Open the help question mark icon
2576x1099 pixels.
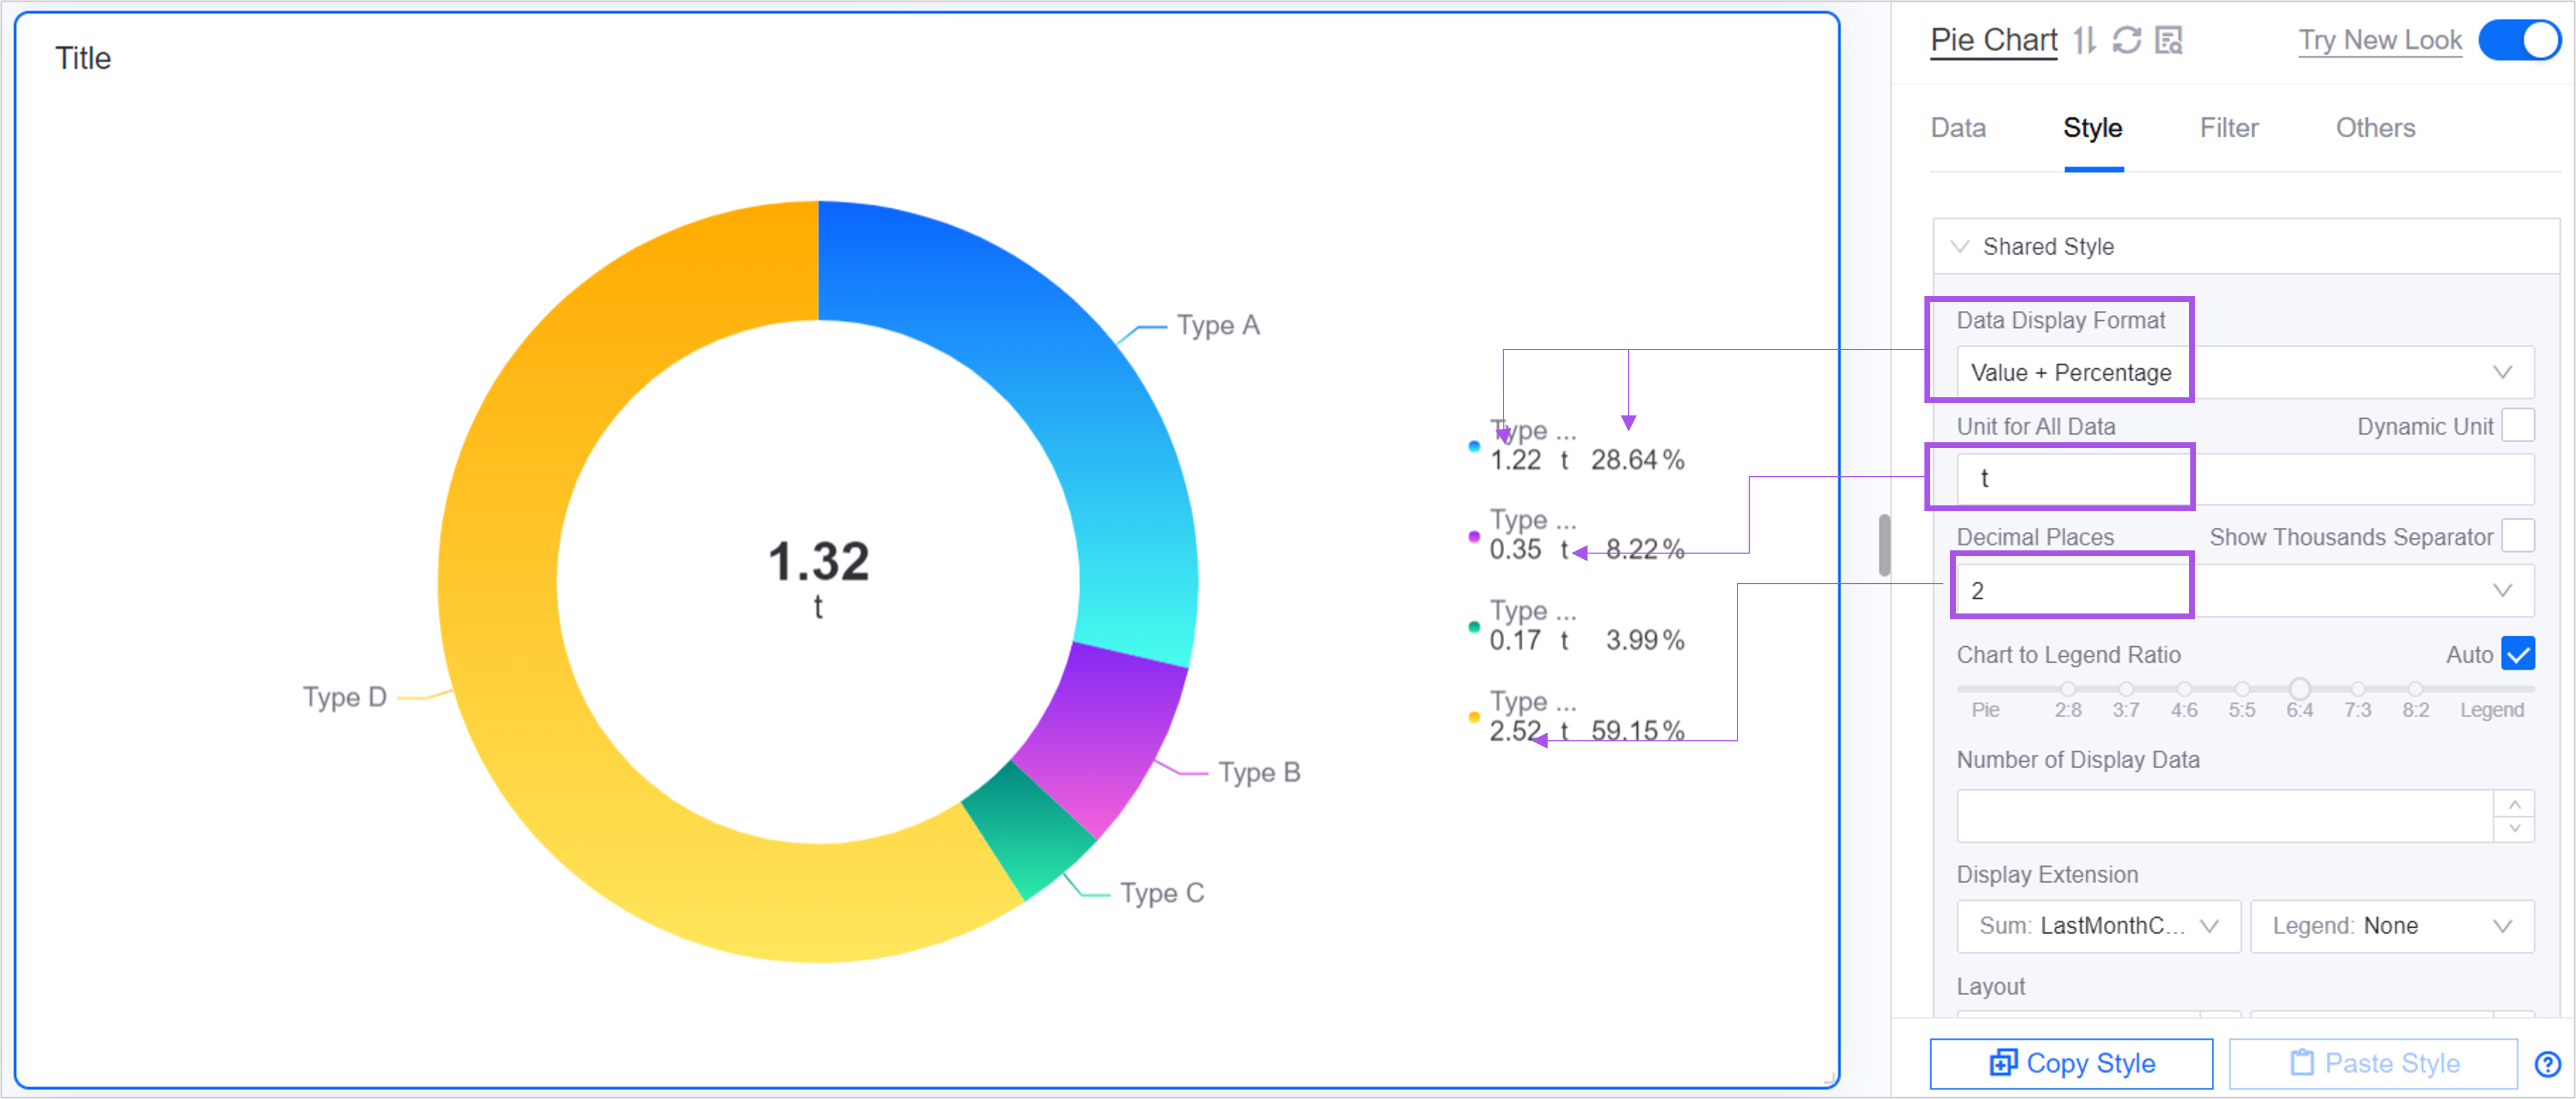click(x=2547, y=1064)
